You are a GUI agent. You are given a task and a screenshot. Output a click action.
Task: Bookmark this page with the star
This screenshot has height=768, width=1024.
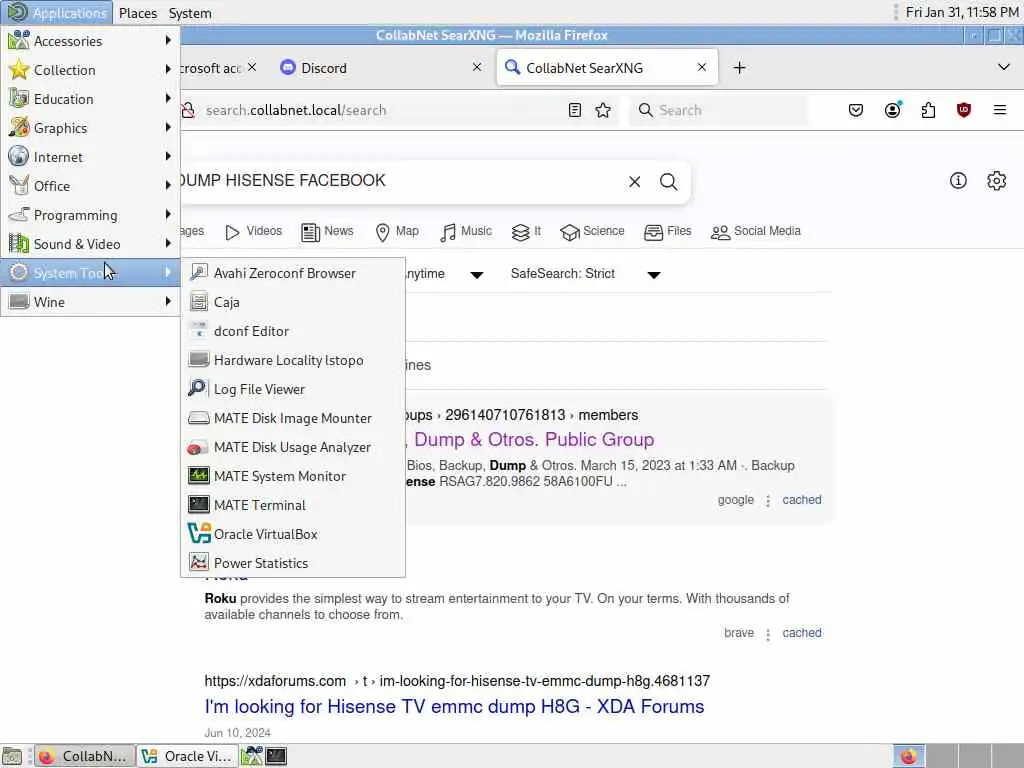603,110
